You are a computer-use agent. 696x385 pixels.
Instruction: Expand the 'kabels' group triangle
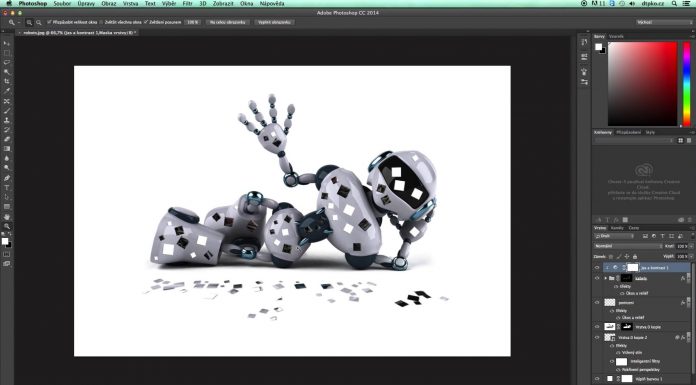coord(605,278)
